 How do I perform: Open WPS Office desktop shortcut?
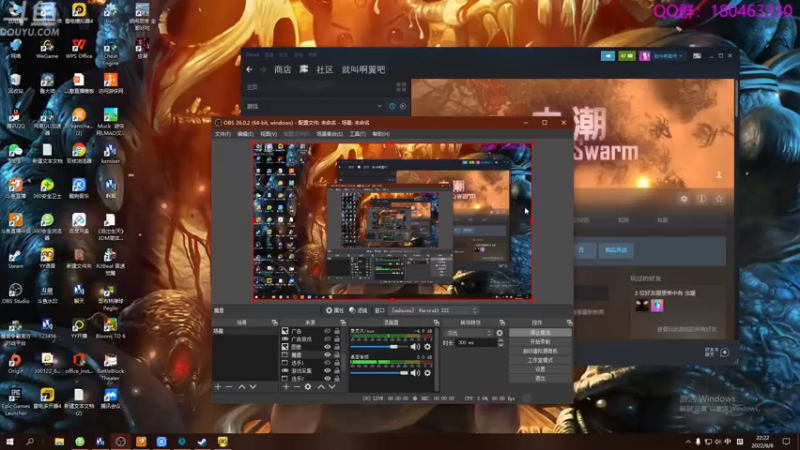coord(79,48)
